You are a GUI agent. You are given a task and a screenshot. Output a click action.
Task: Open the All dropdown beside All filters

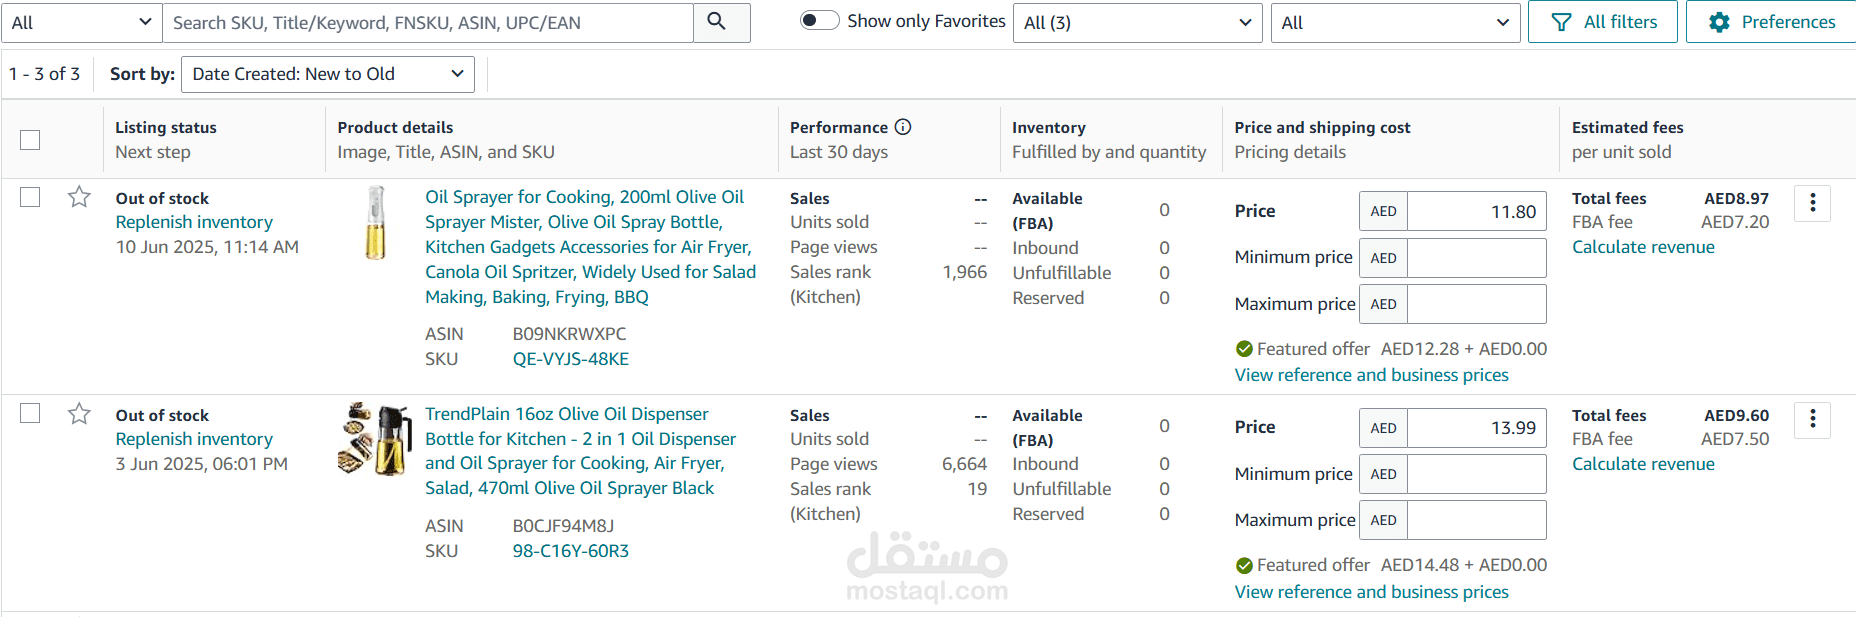pyautogui.click(x=1395, y=22)
